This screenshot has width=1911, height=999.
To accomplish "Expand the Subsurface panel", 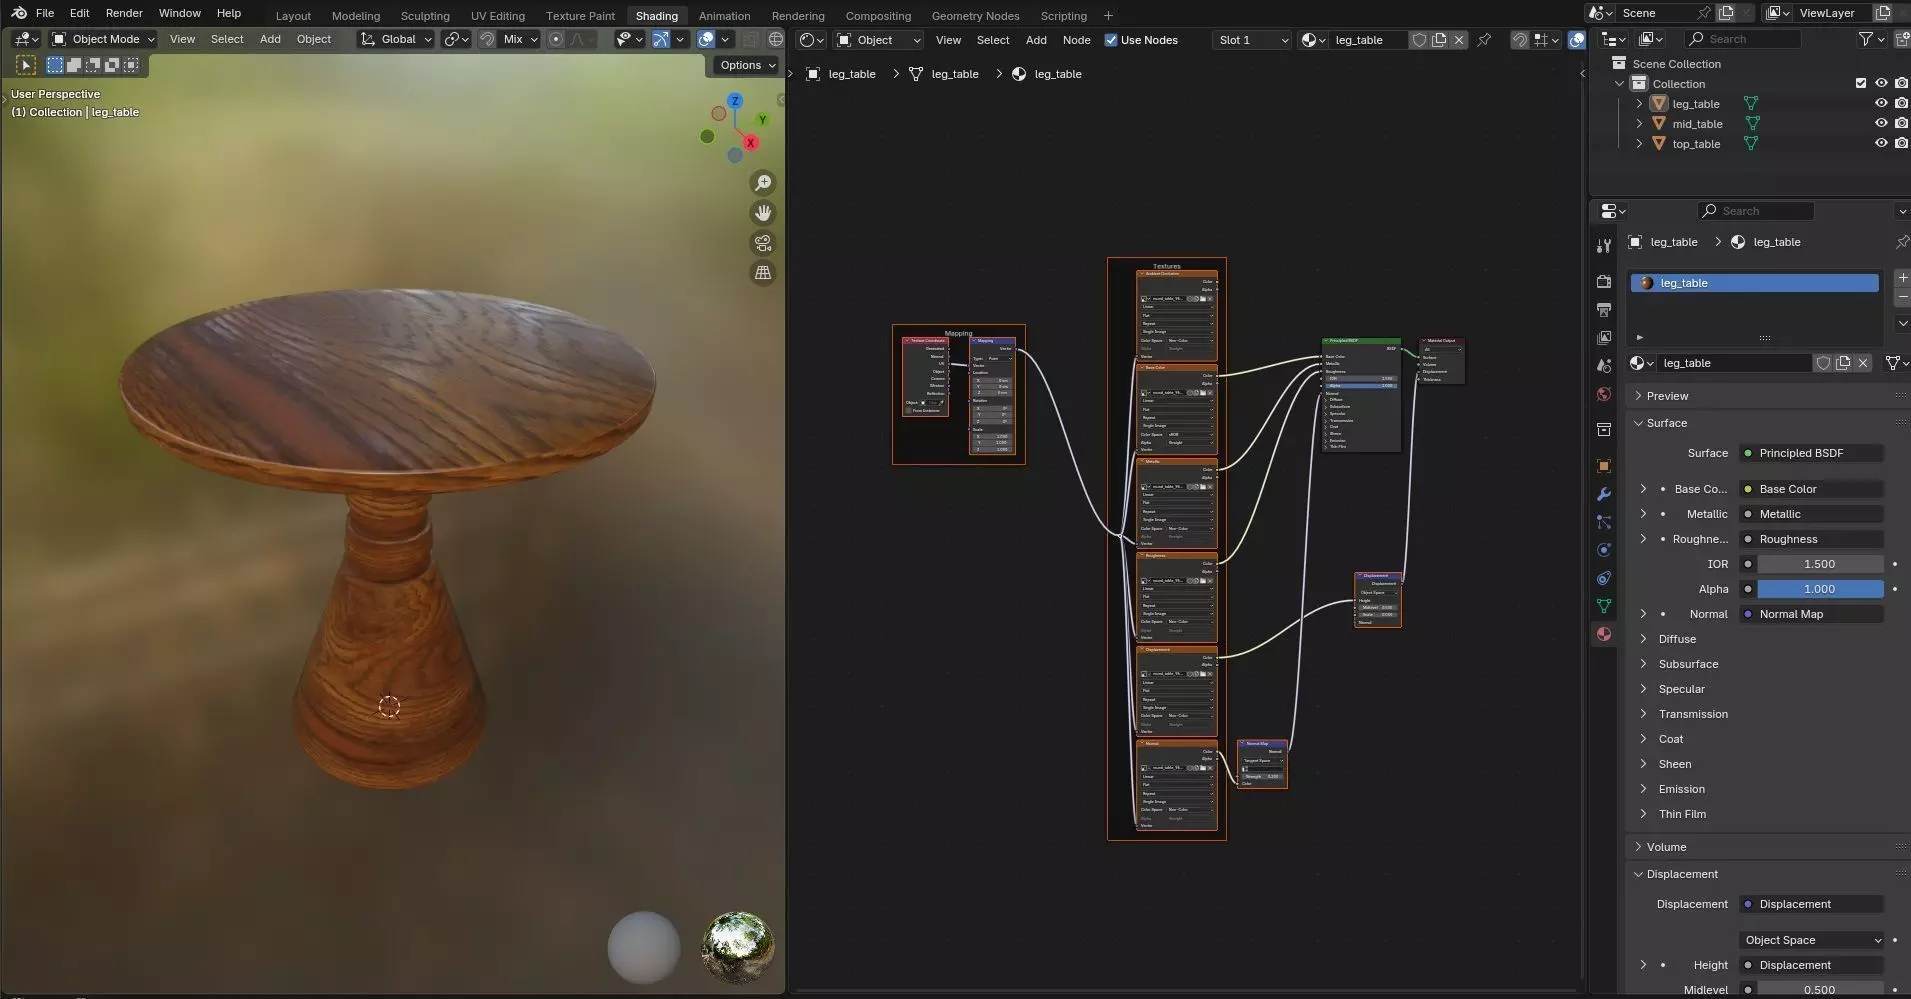I will (x=1688, y=664).
